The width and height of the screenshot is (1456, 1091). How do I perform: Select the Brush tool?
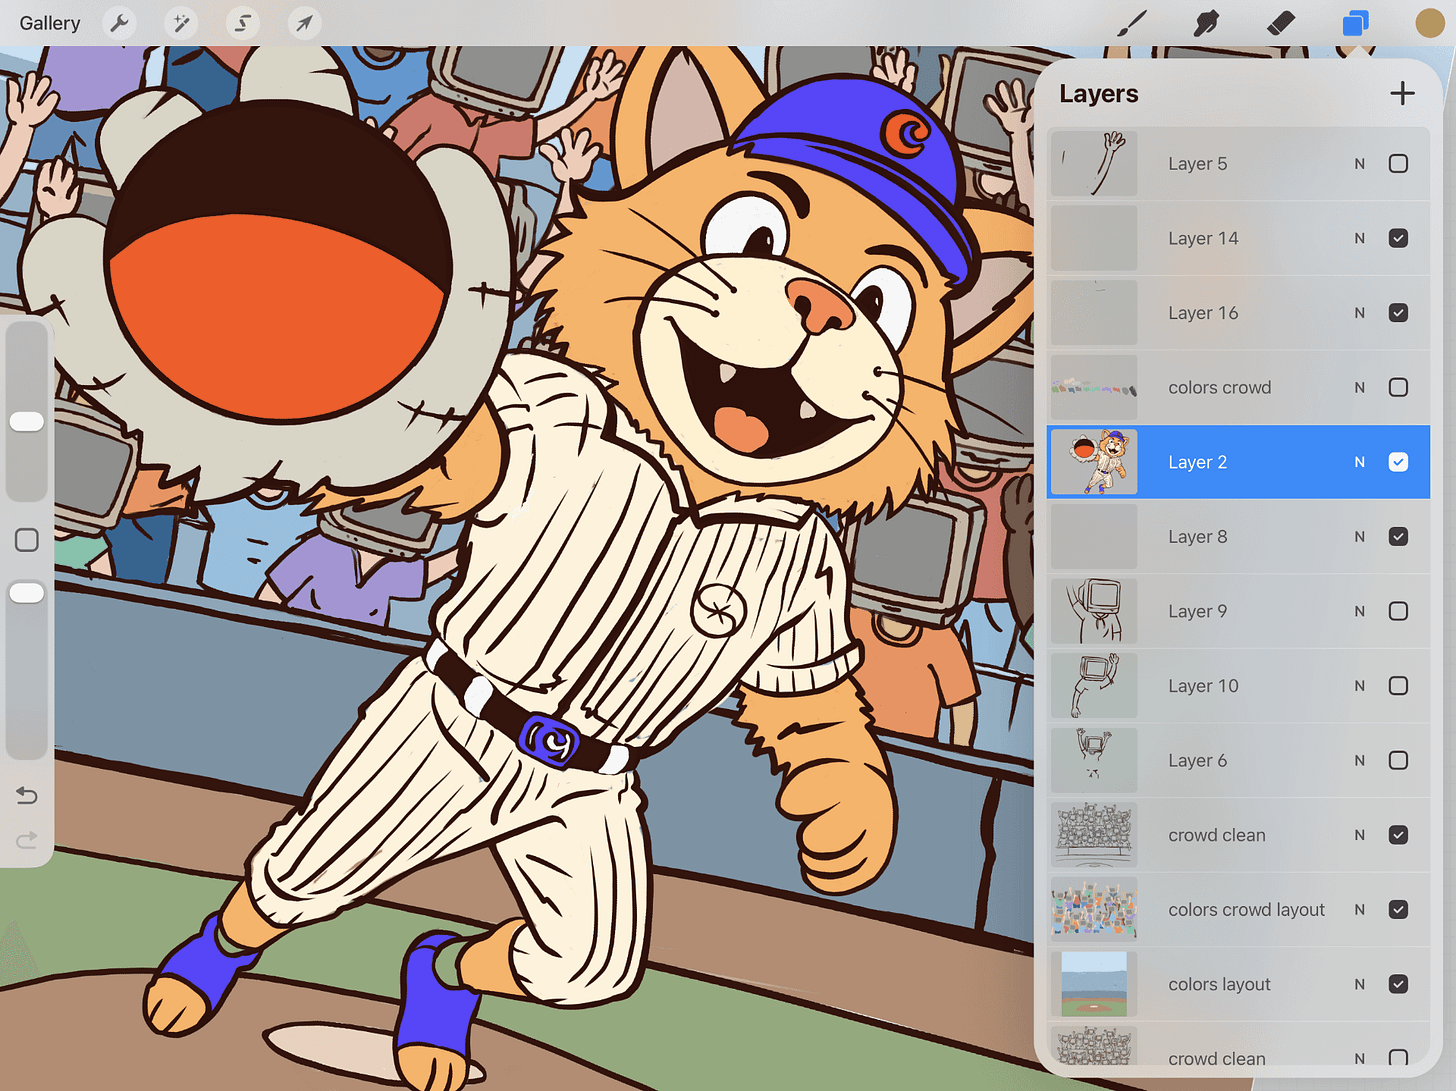click(1132, 22)
